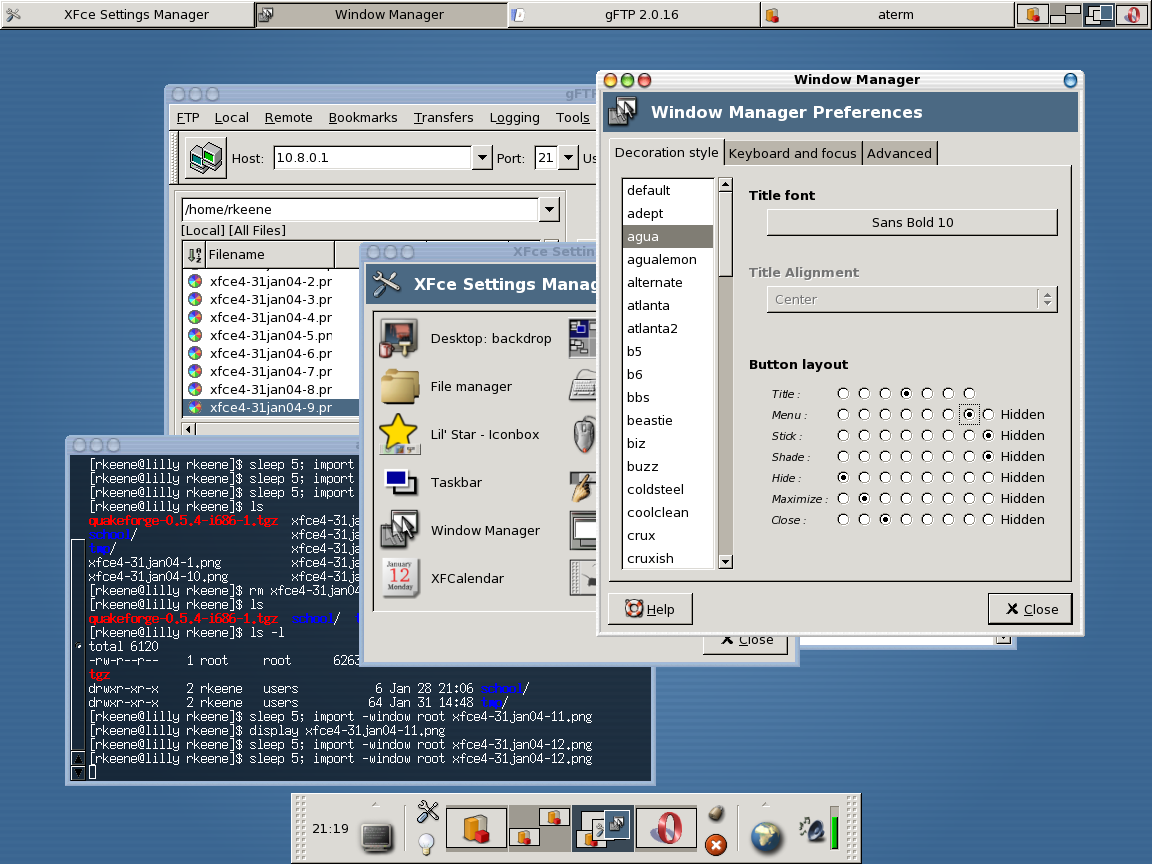This screenshot has width=1152, height=864.
Task: Click the theme list scrollbar down arrow
Action: [725, 562]
